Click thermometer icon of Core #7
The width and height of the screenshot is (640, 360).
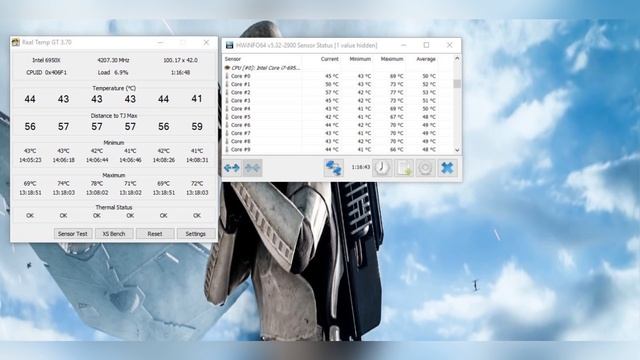point(227,133)
